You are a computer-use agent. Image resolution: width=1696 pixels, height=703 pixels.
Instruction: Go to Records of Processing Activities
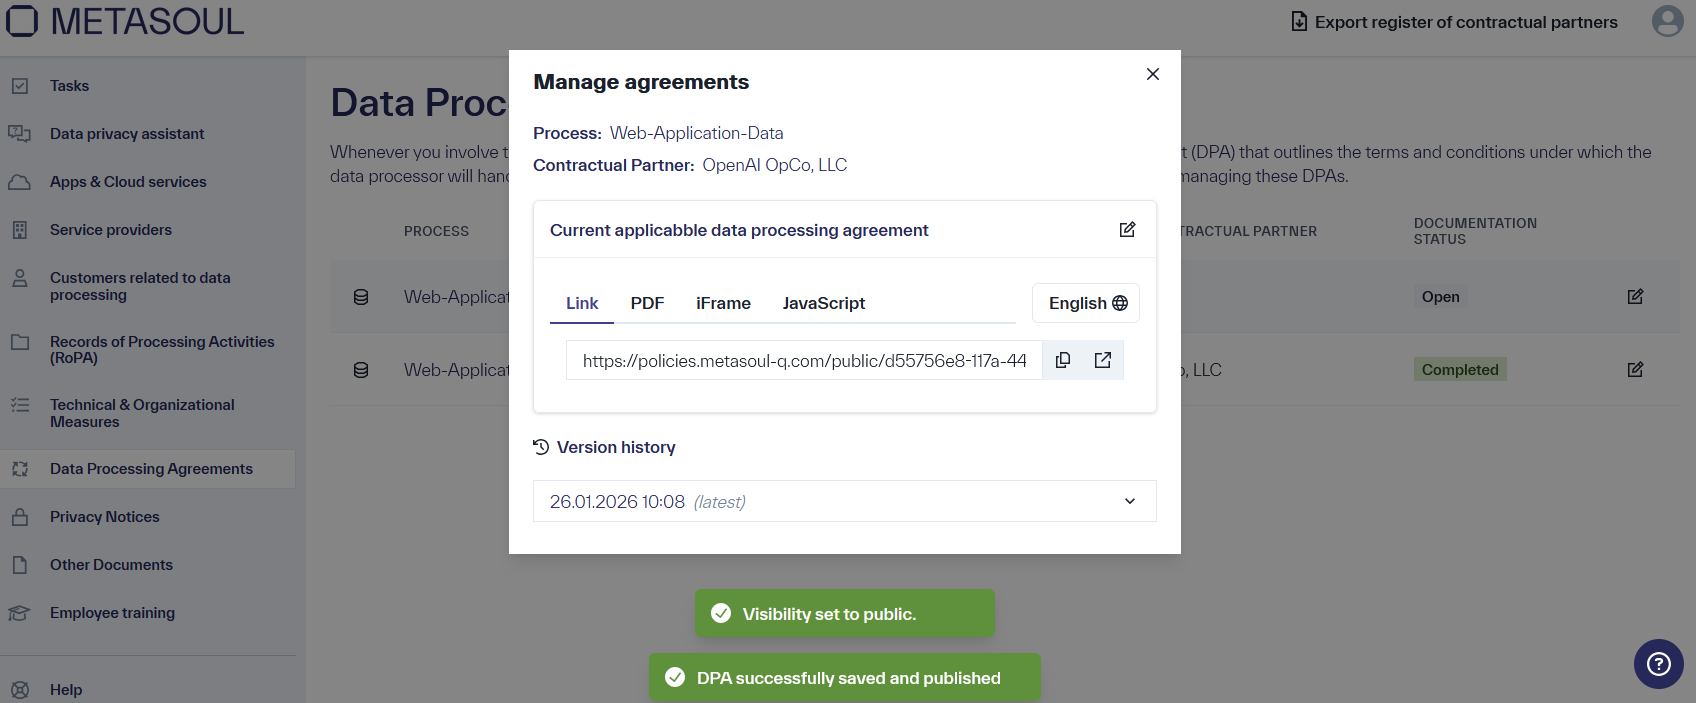pos(161,349)
